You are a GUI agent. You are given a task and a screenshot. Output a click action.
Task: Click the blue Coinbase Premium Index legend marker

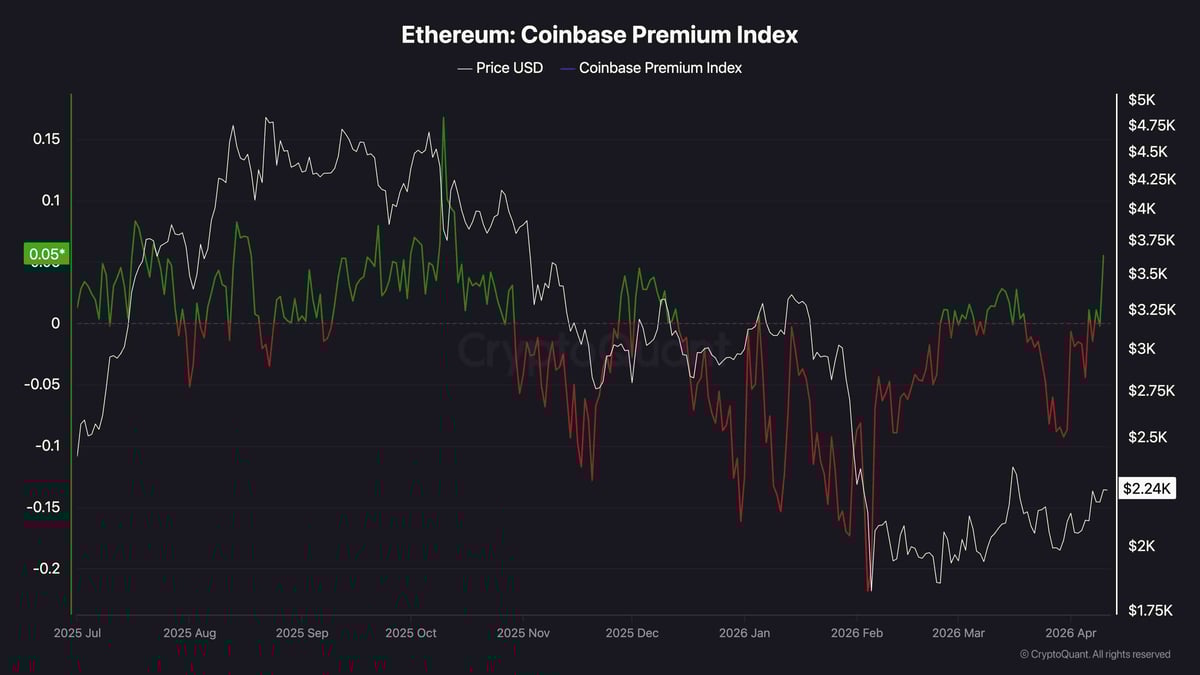pyautogui.click(x=567, y=68)
